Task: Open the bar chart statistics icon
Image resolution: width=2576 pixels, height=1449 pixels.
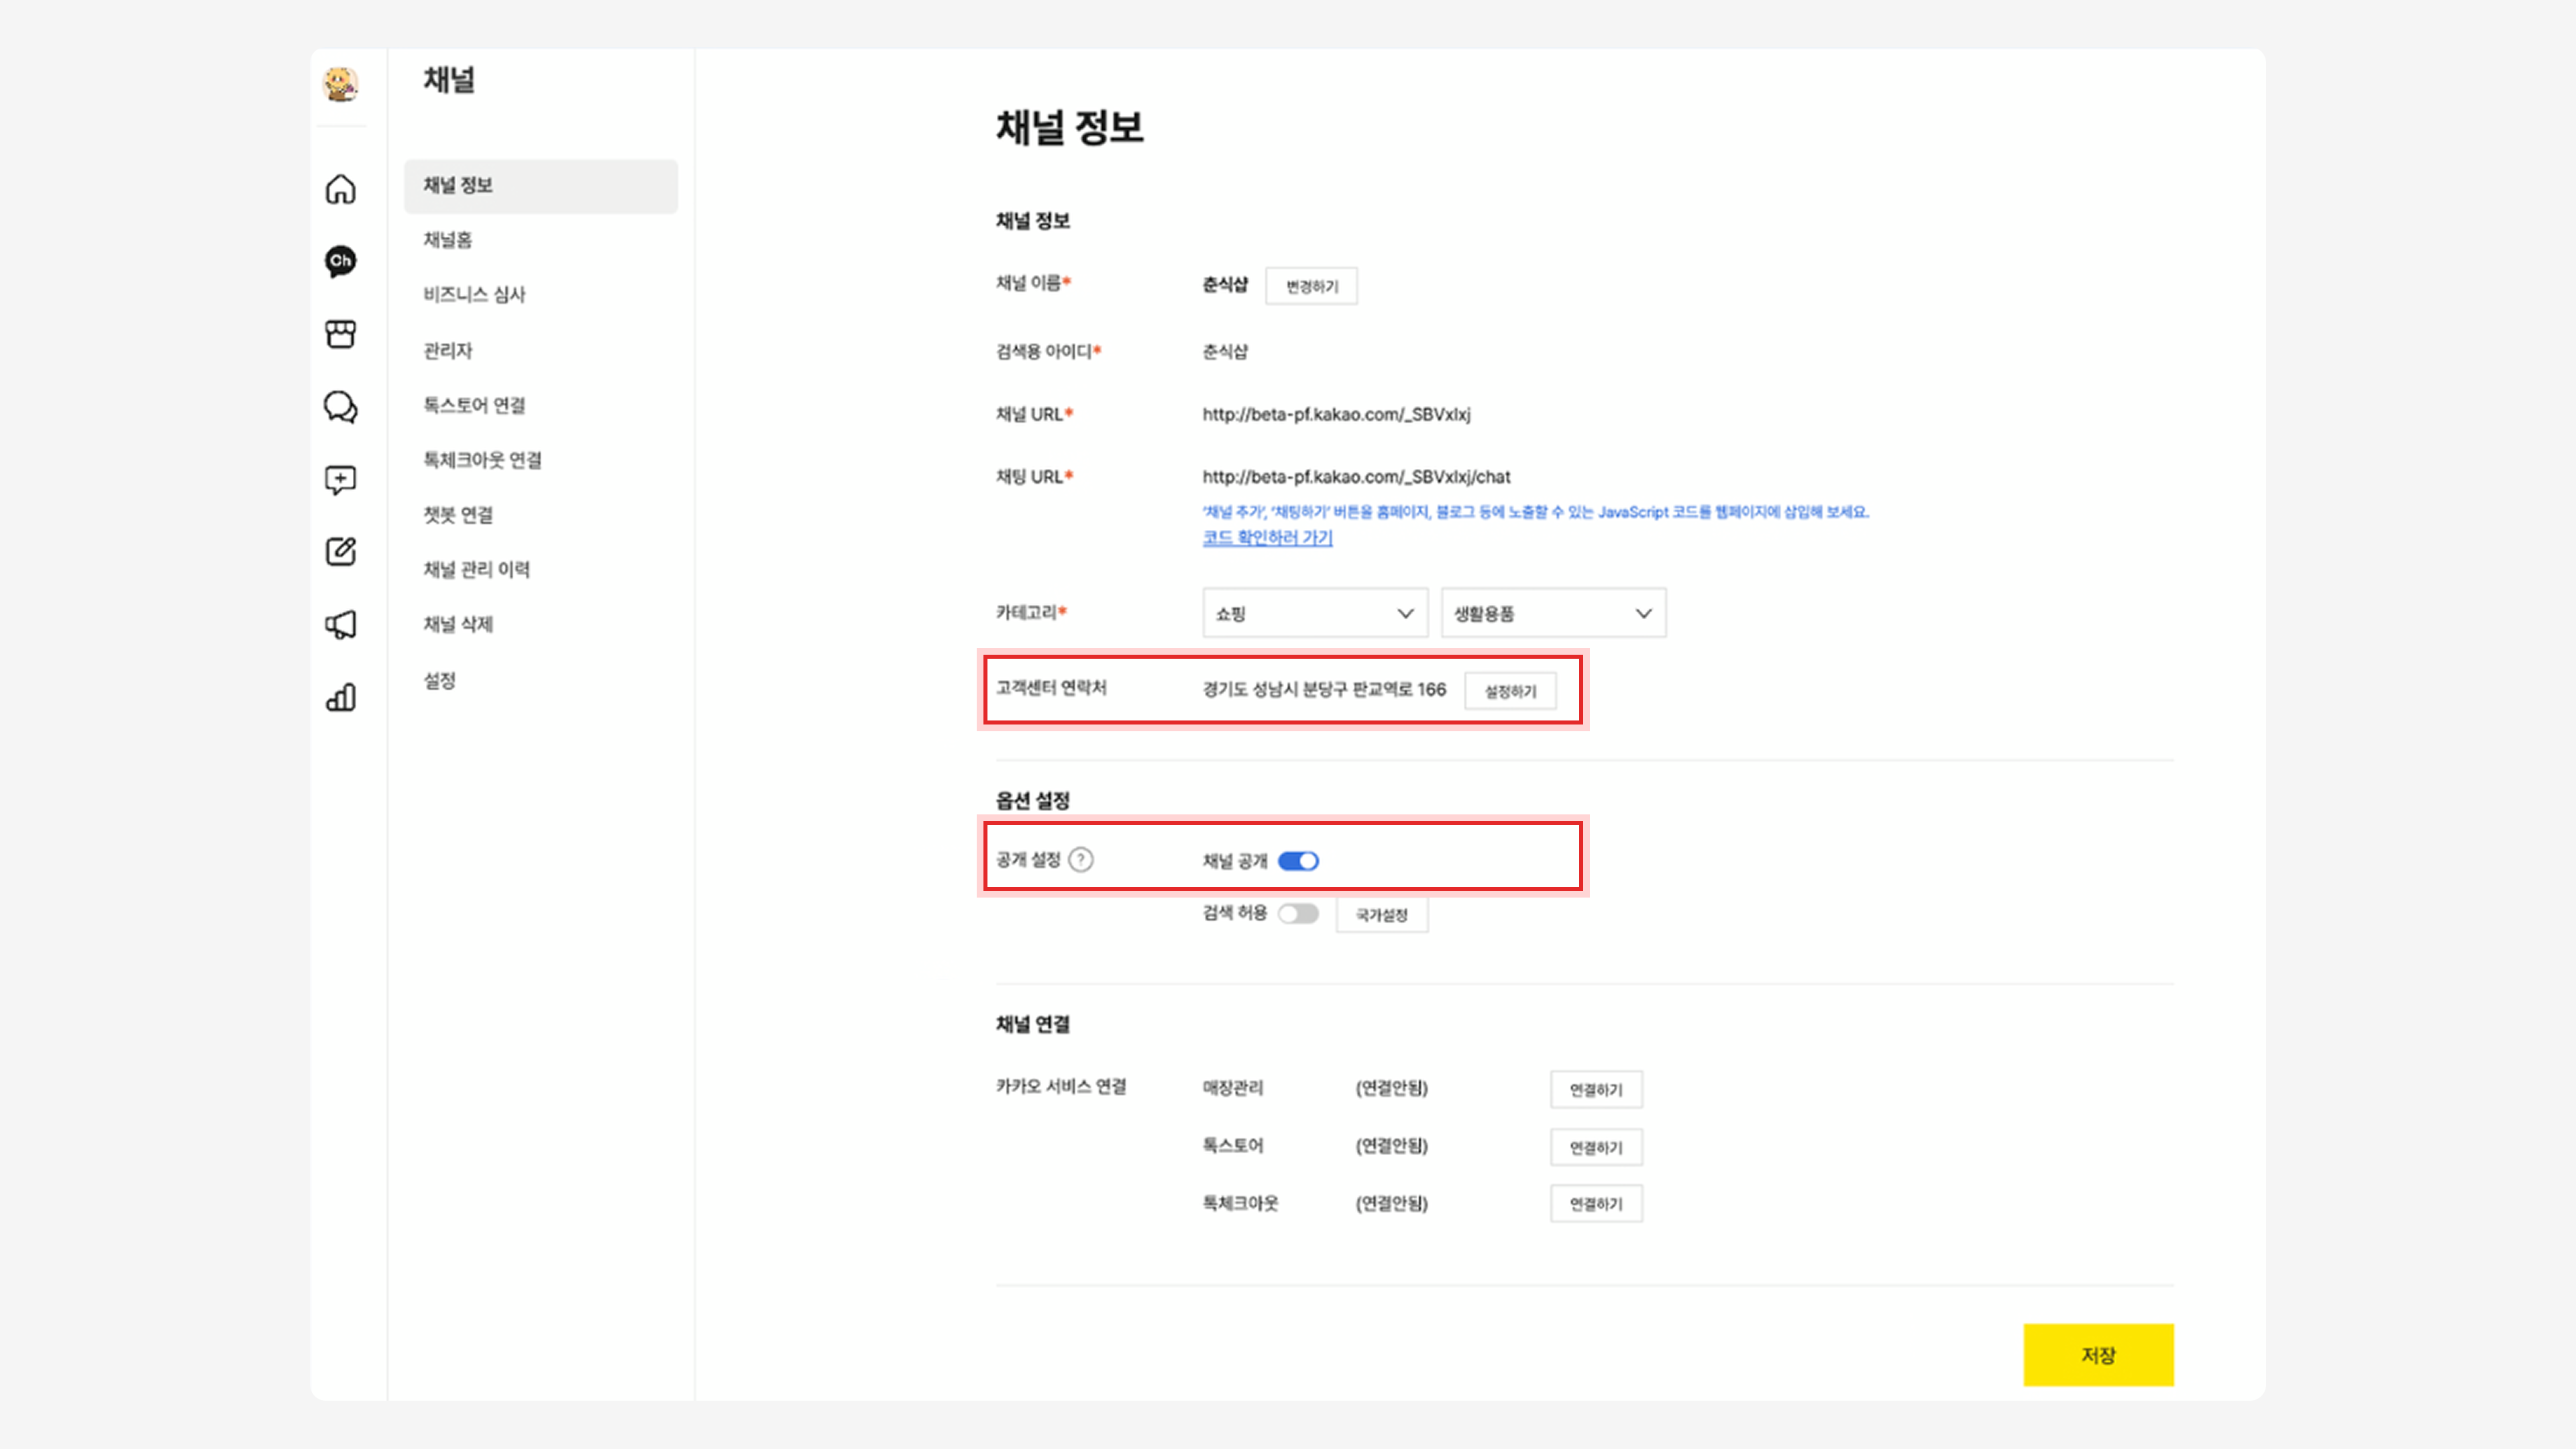Action: 340,697
